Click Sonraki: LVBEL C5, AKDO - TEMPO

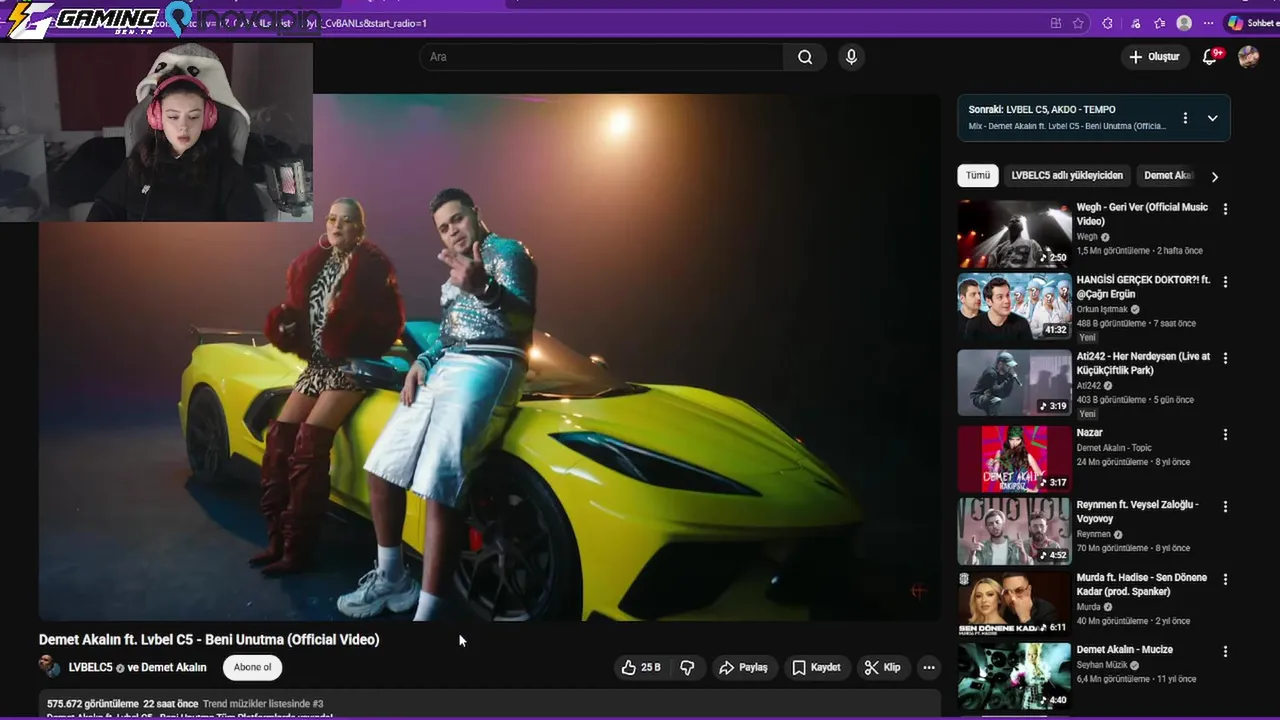tap(1042, 109)
